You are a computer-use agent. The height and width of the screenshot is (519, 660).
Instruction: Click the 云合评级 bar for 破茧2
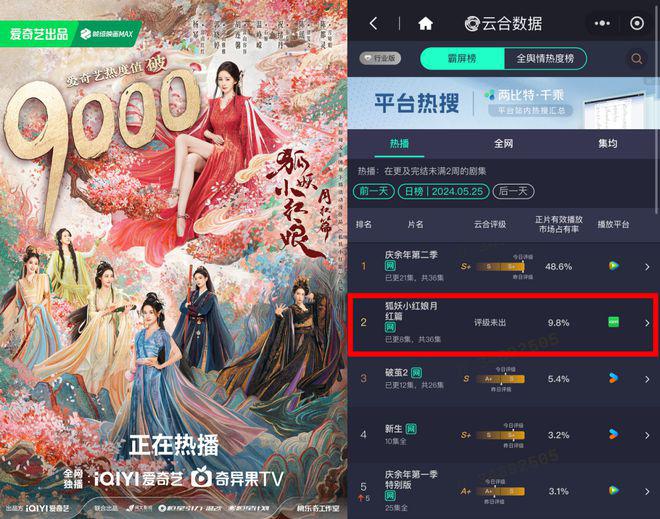[500, 379]
